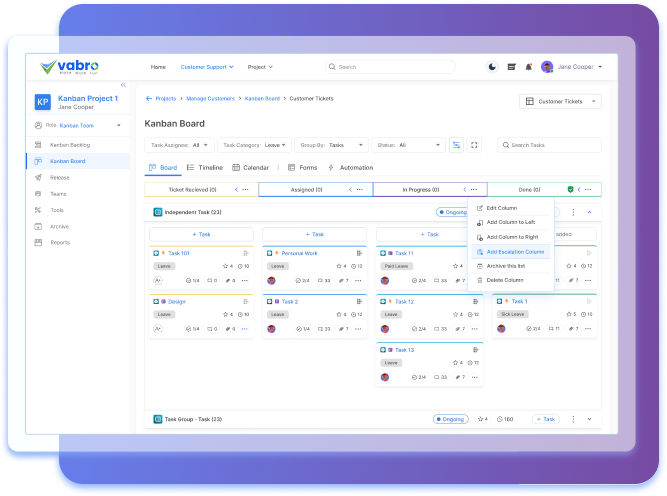
Task: Switch to the Timeline tab
Action: click(205, 168)
